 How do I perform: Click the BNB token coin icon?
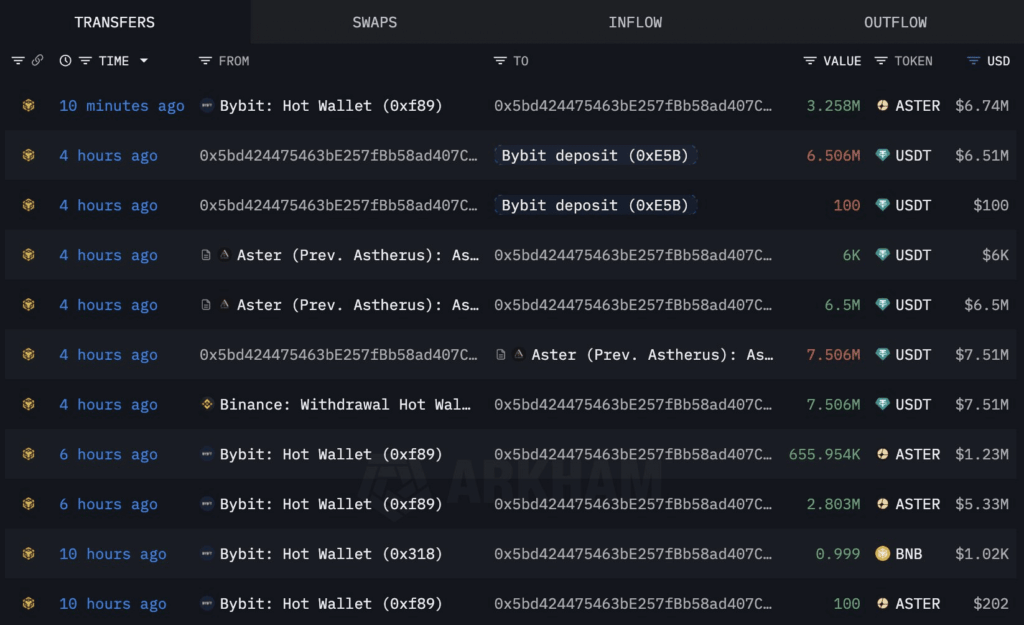[x=882, y=554]
